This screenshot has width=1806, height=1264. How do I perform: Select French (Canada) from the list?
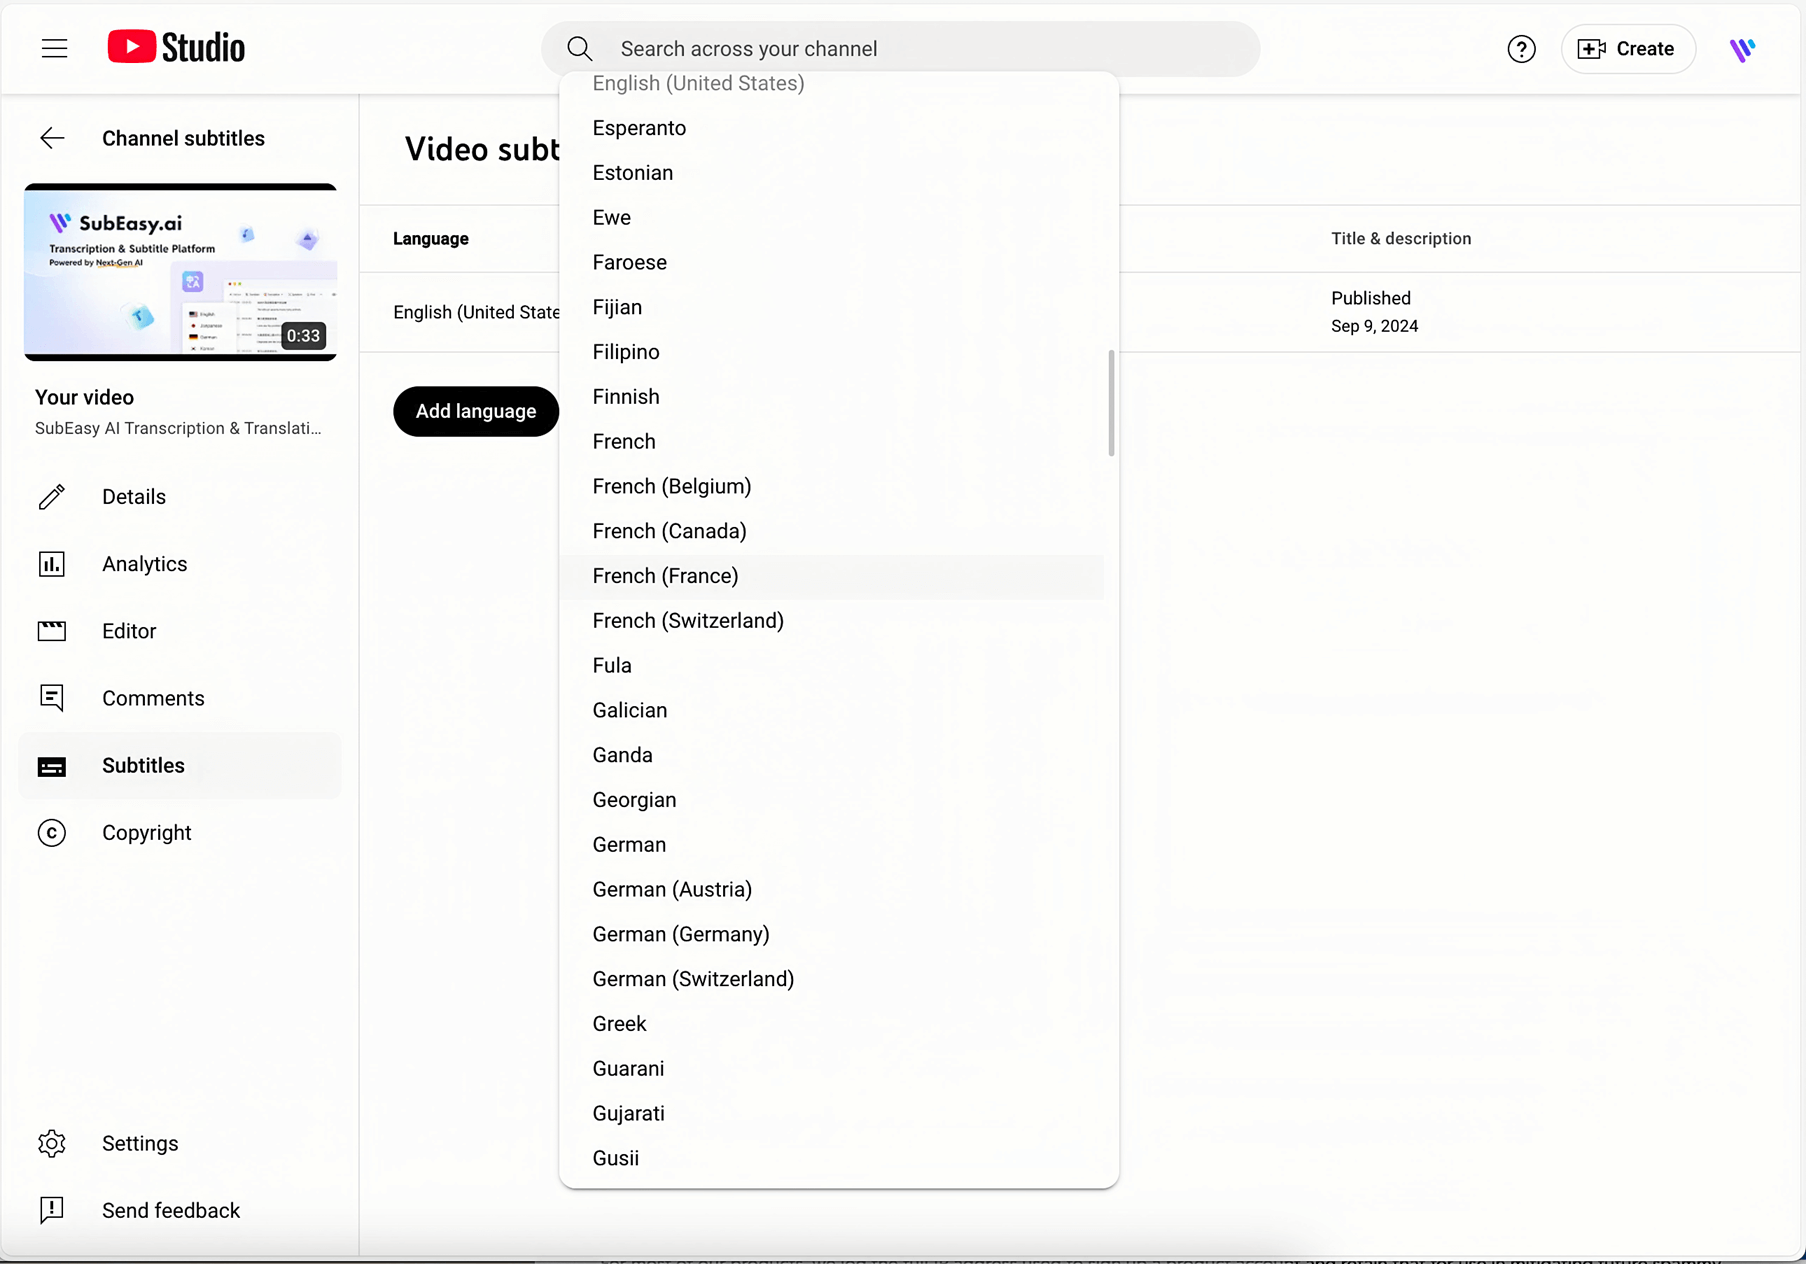tap(832, 531)
